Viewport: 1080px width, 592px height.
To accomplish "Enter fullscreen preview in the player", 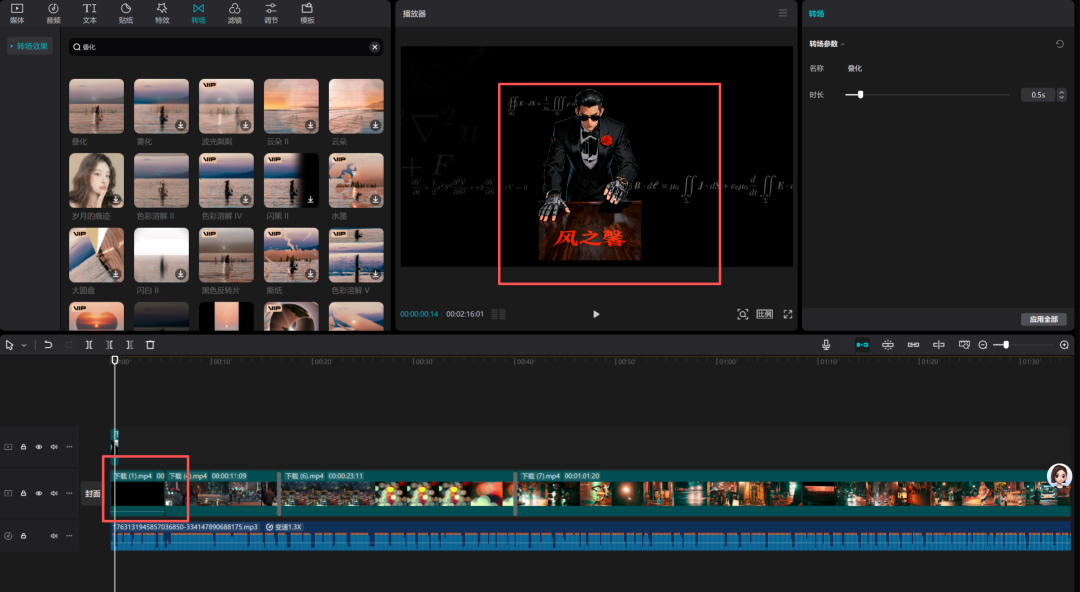I will click(788, 314).
